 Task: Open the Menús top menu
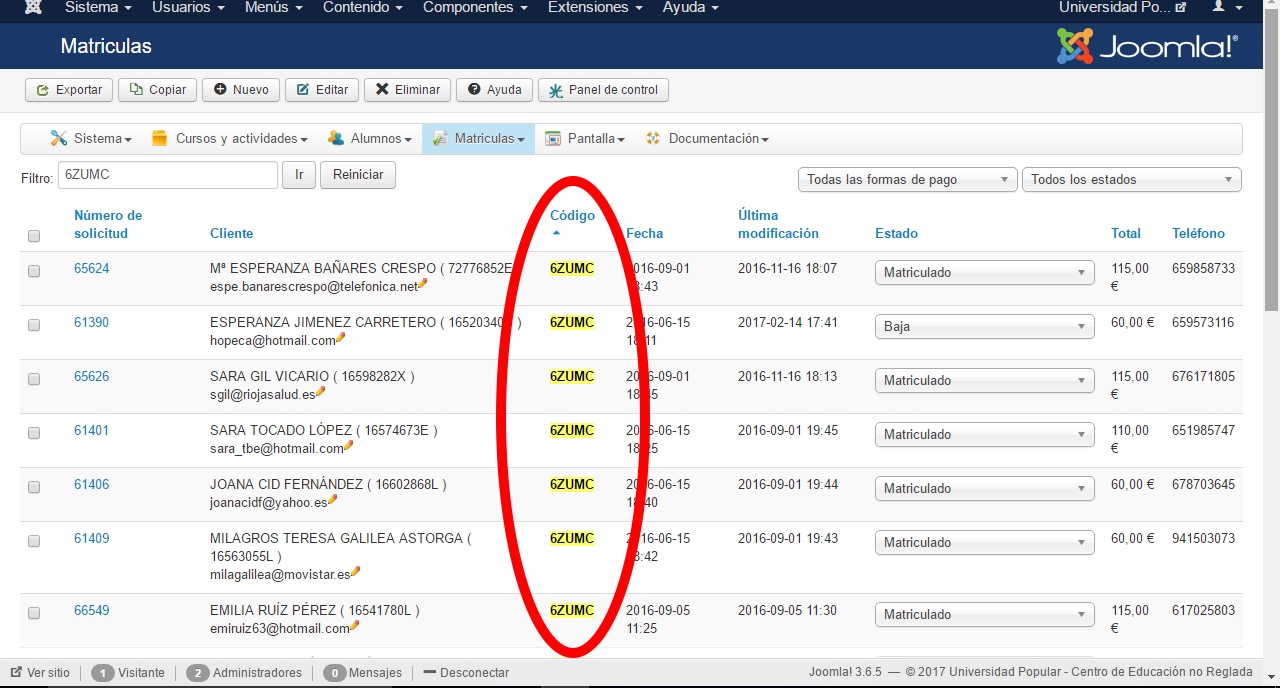[274, 7]
